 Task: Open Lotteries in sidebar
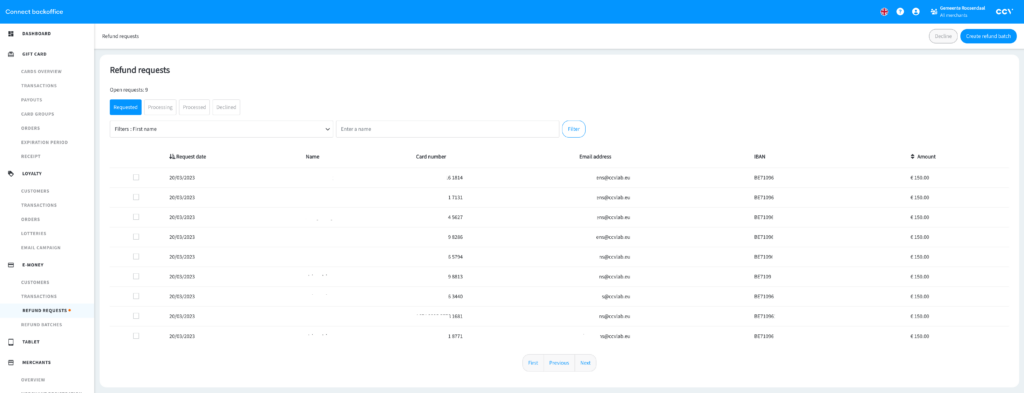[33, 234]
